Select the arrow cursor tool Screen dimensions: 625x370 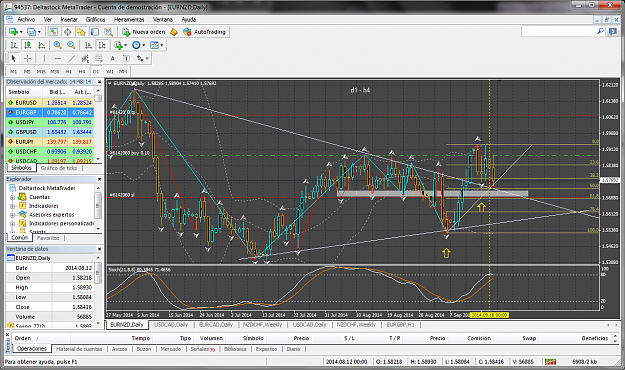point(14,58)
